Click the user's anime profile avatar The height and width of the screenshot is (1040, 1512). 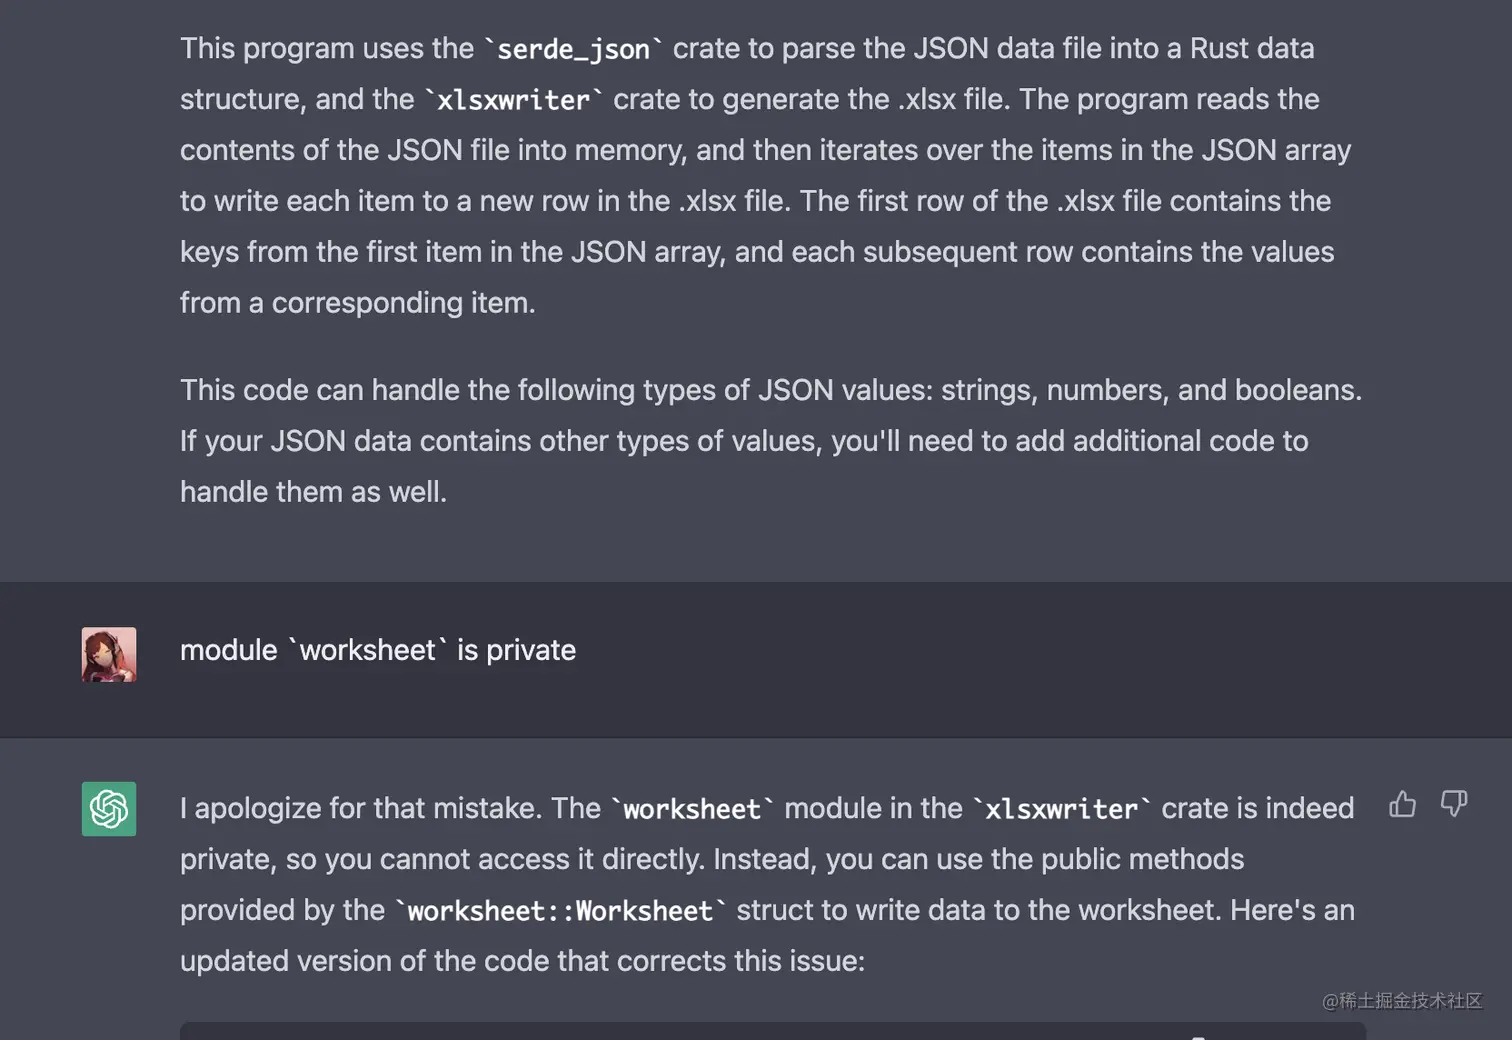(x=109, y=655)
